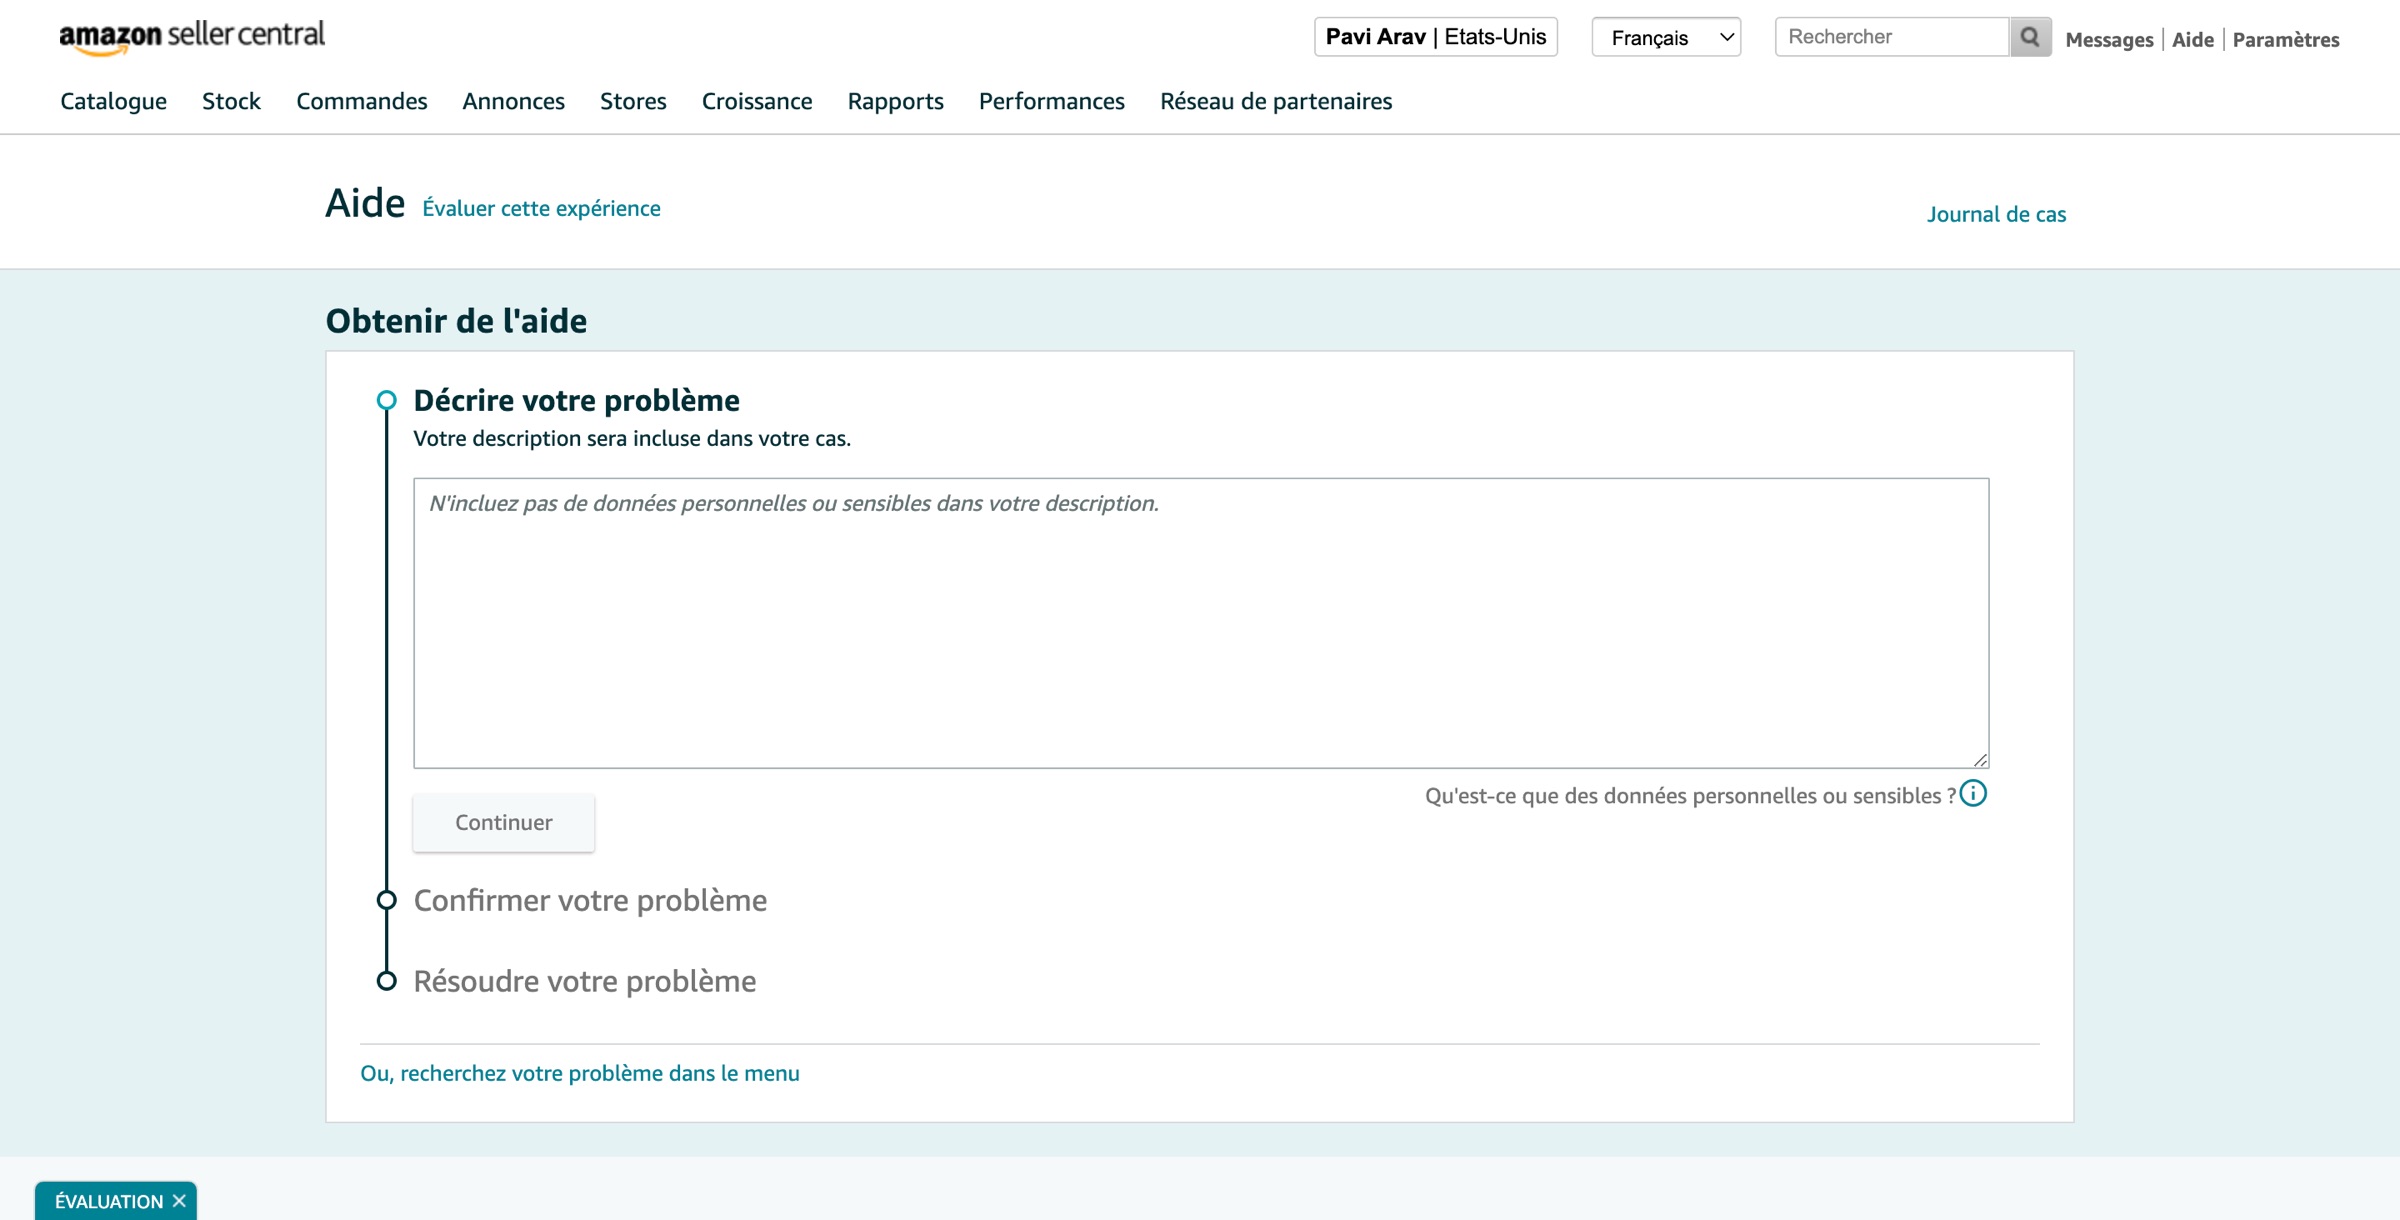Open the Rapports menu
Image resolution: width=2400 pixels, height=1220 pixels.
pos(895,101)
